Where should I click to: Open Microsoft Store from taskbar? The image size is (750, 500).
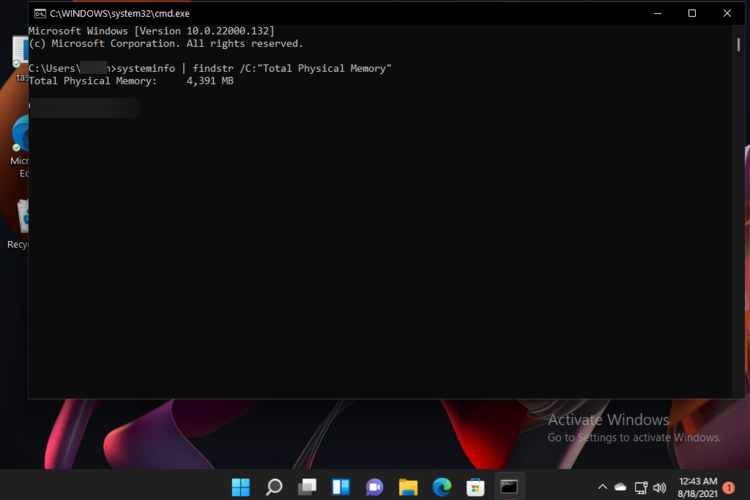coord(476,487)
